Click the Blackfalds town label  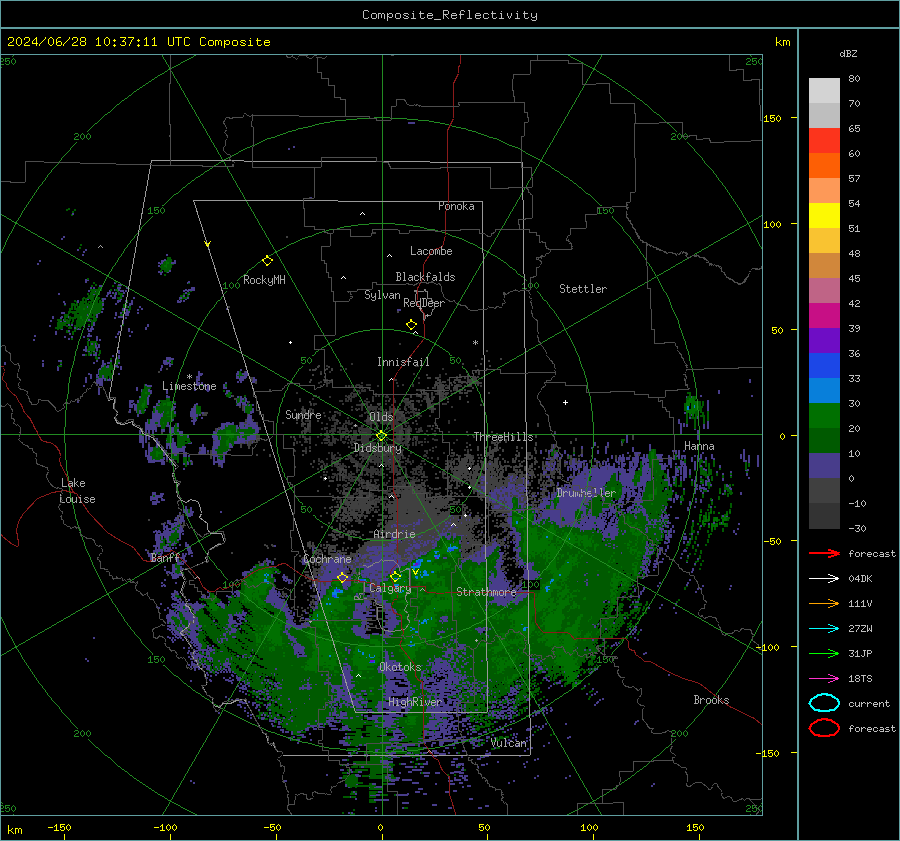coord(425,277)
